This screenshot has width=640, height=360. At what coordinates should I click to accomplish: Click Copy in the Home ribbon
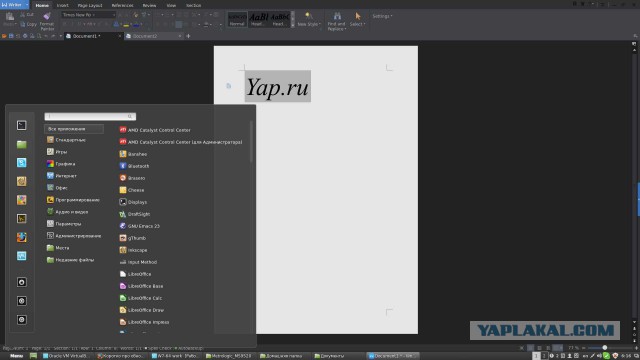(29, 24)
